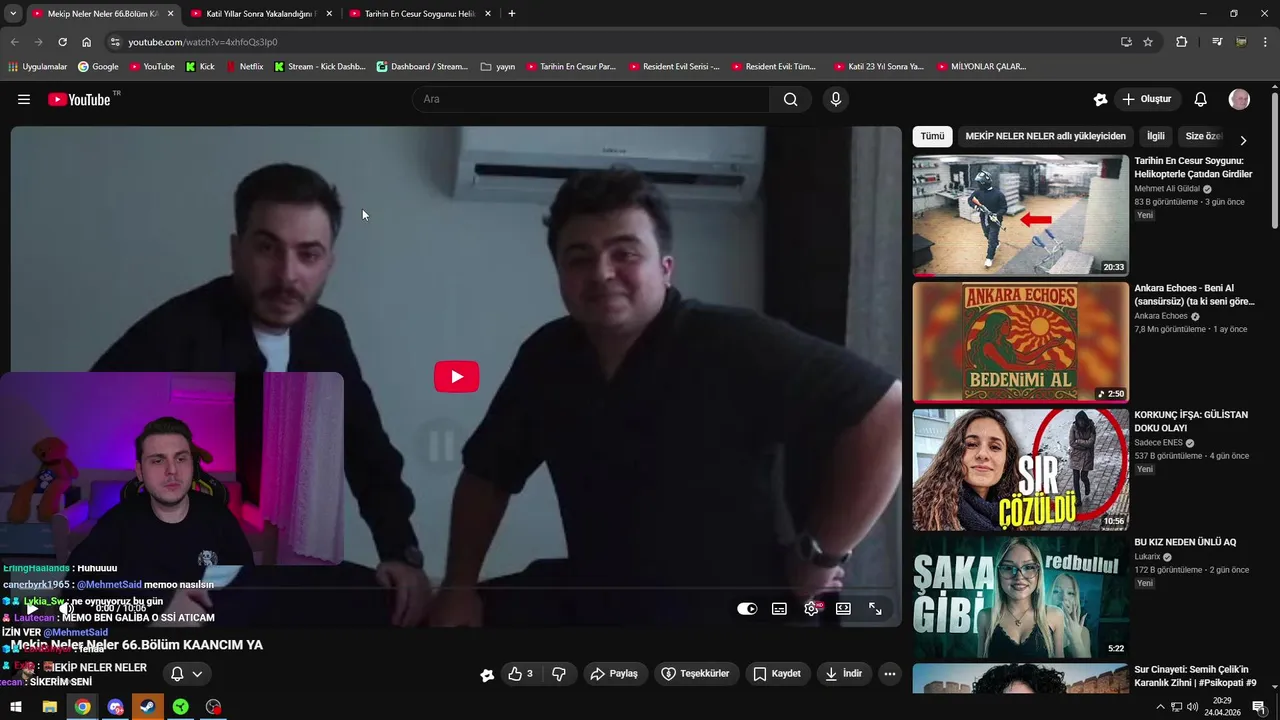
Task: Open Tarihin En Cesur Soygunu video thumbnail
Action: [x=1020, y=215]
